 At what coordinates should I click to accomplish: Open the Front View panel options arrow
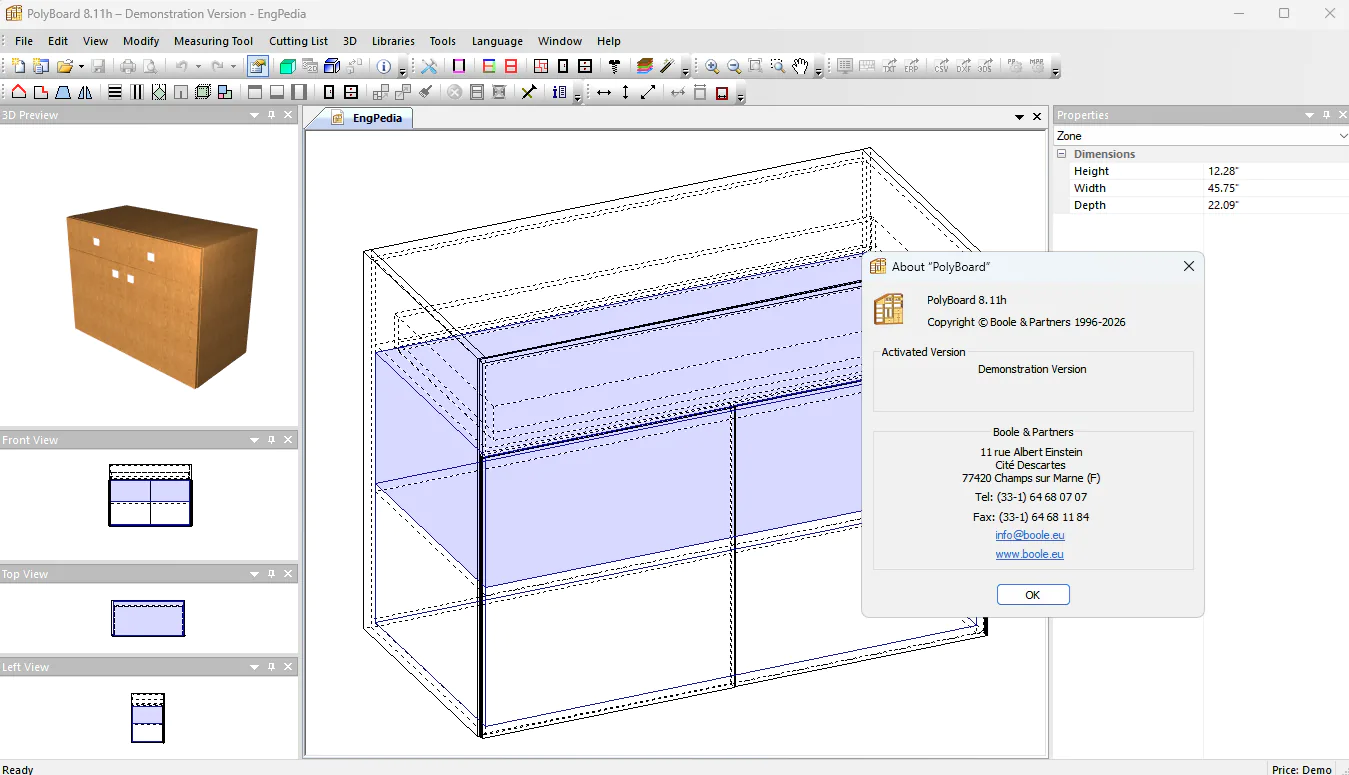[x=255, y=440]
